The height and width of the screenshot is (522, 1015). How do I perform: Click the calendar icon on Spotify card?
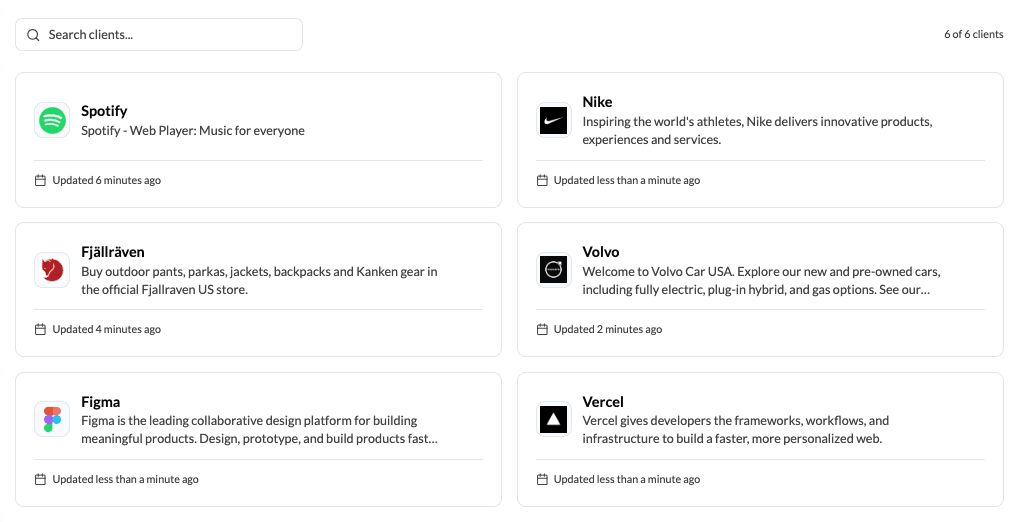point(41,180)
